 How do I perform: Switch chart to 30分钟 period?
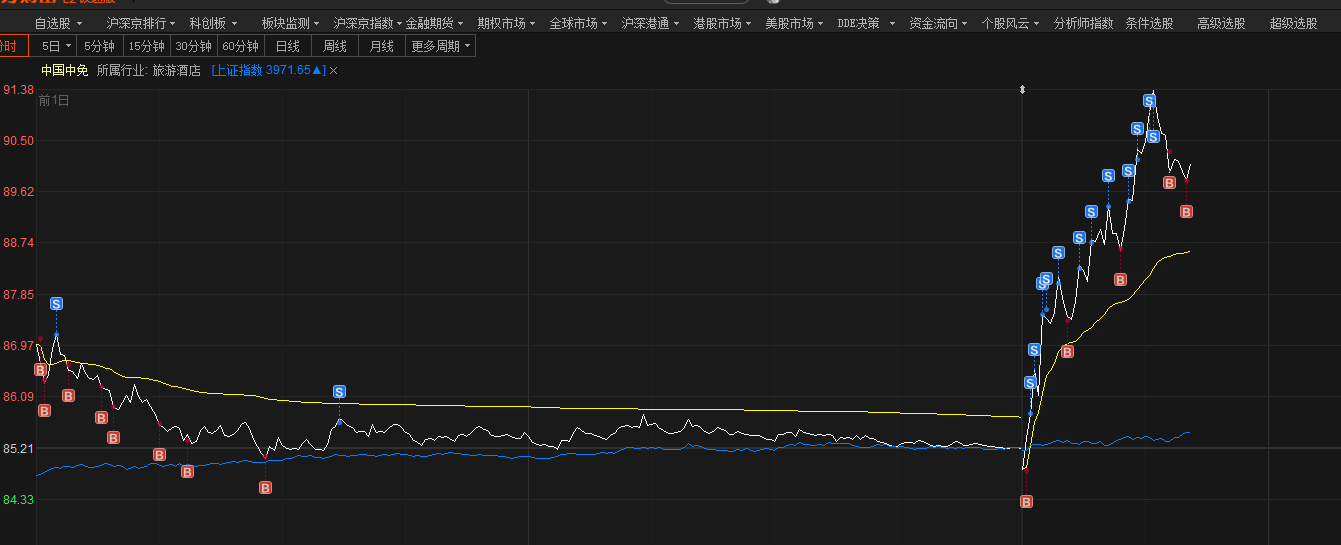[x=194, y=46]
